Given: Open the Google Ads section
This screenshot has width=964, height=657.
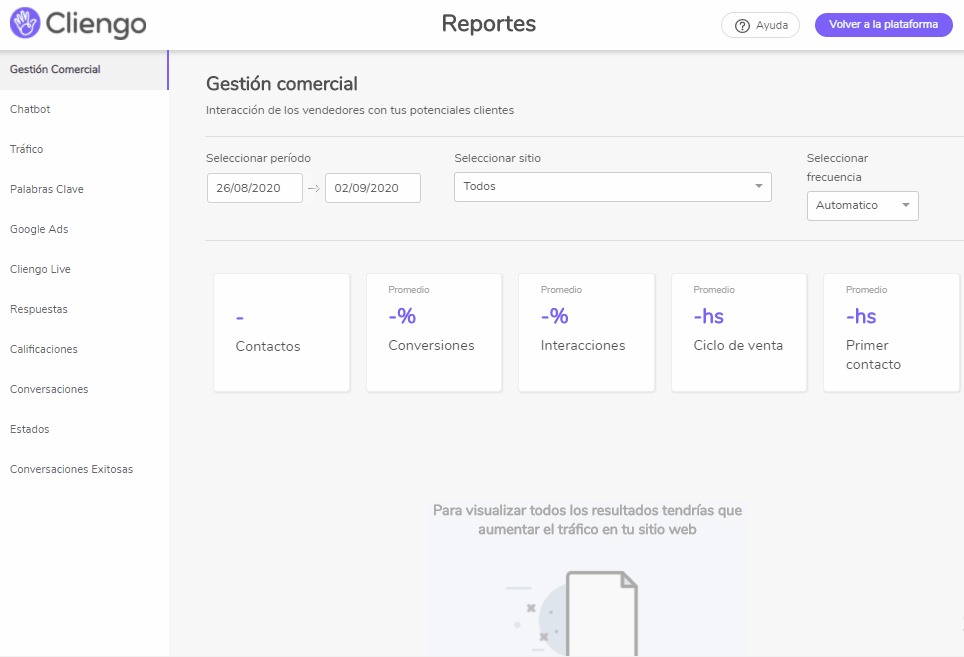Looking at the screenshot, I should coord(39,229).
